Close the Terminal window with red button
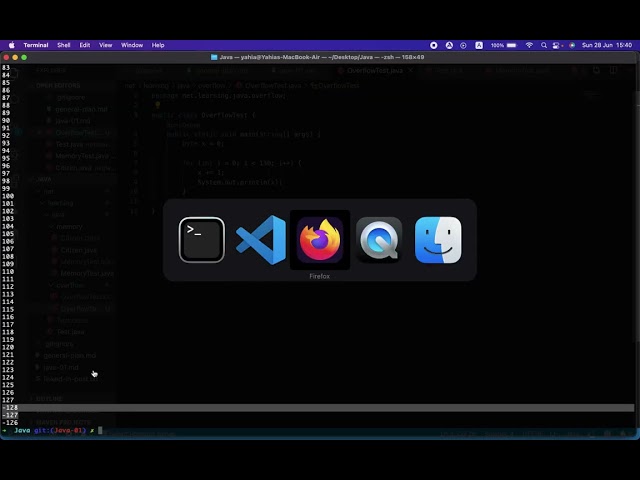640x480 pixels. [x=6, y=58]
